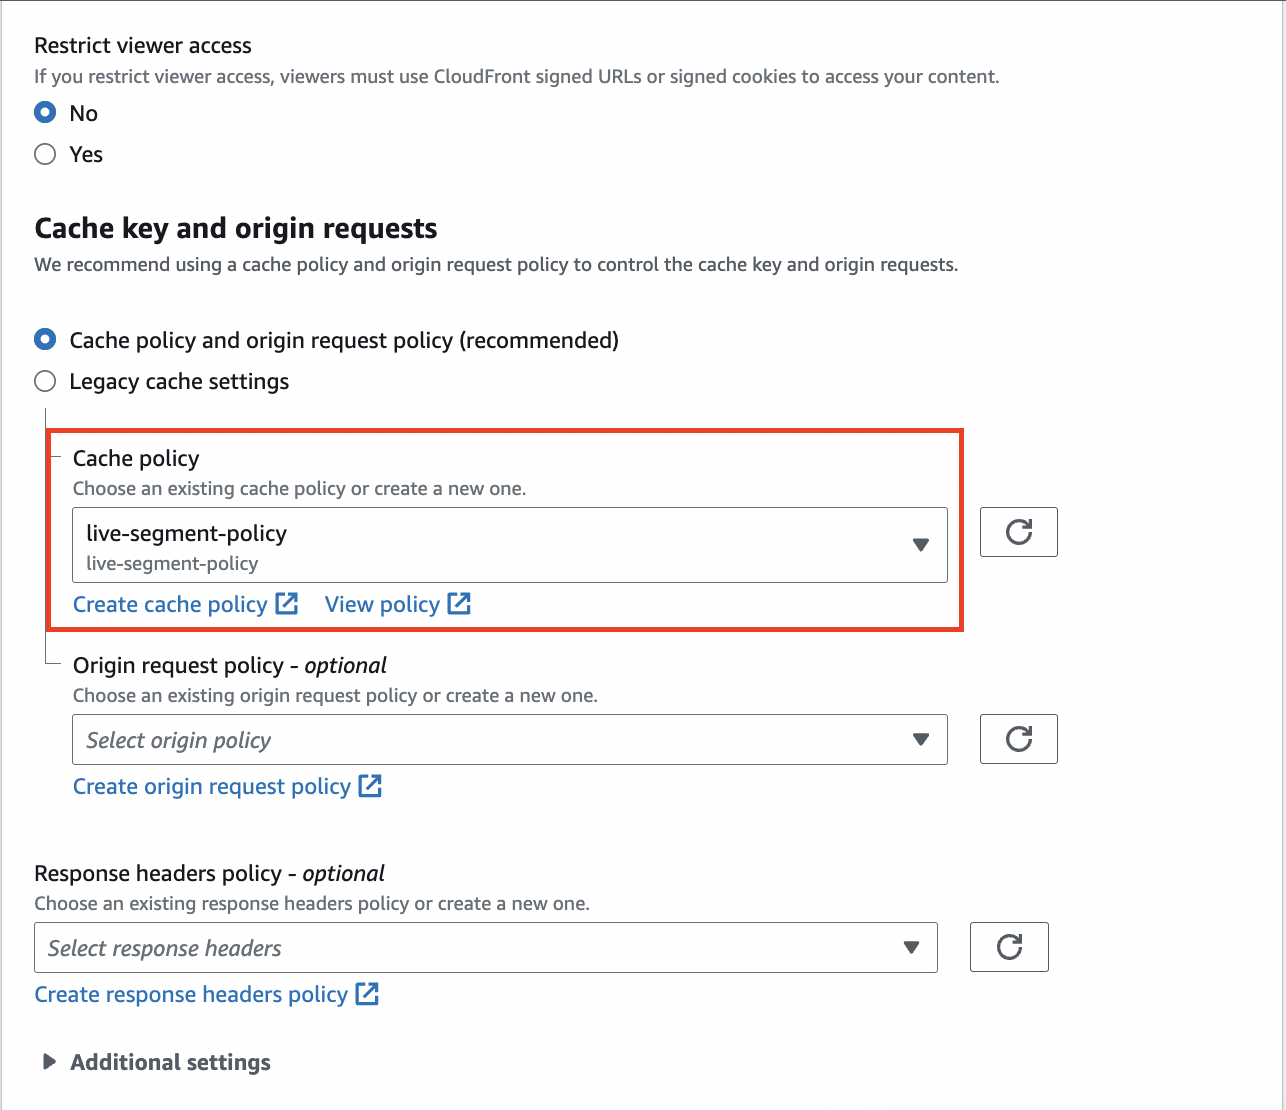Refresh the response headers policy list
The image size is (1286, 1110).
coord(1009,947)
